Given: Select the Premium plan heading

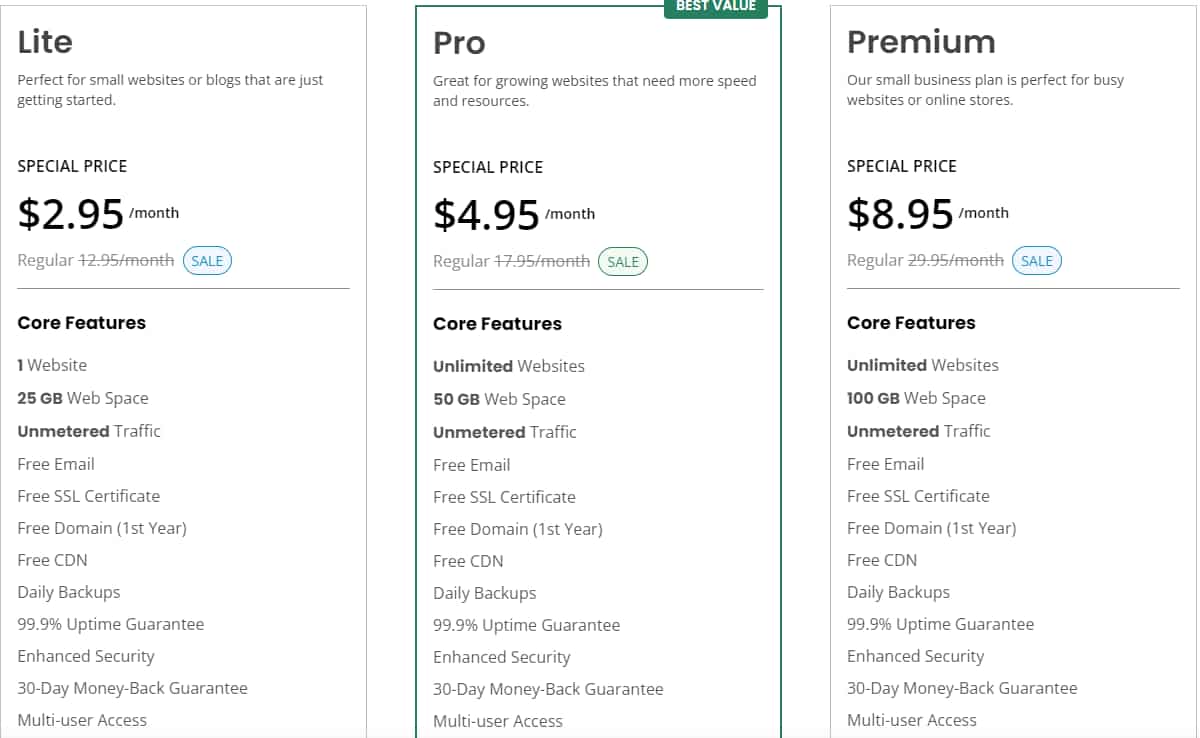Looking at the screenshot, I should (x=921, y=42).
